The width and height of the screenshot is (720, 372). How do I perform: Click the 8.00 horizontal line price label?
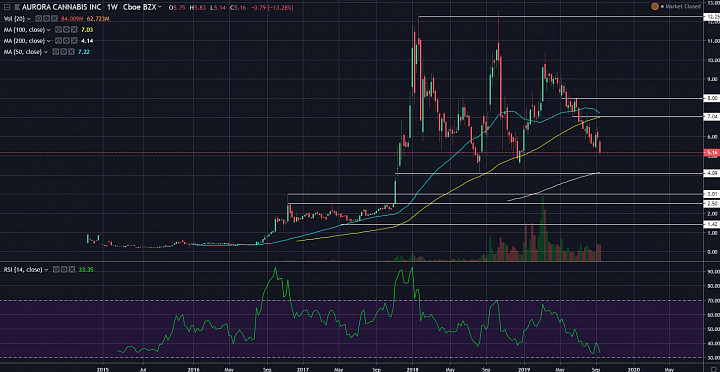(x=712, y=98)
